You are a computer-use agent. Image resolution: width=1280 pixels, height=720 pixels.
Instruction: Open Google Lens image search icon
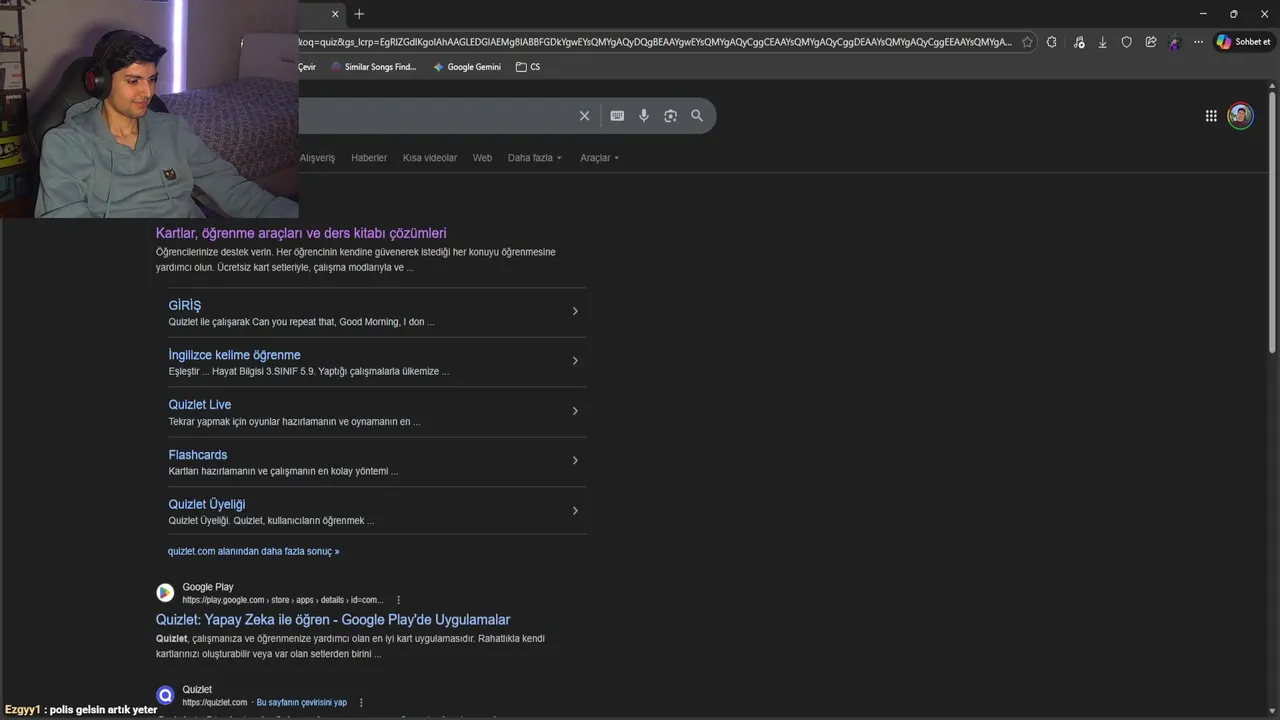pyautogui.click(x=670, y=116)
